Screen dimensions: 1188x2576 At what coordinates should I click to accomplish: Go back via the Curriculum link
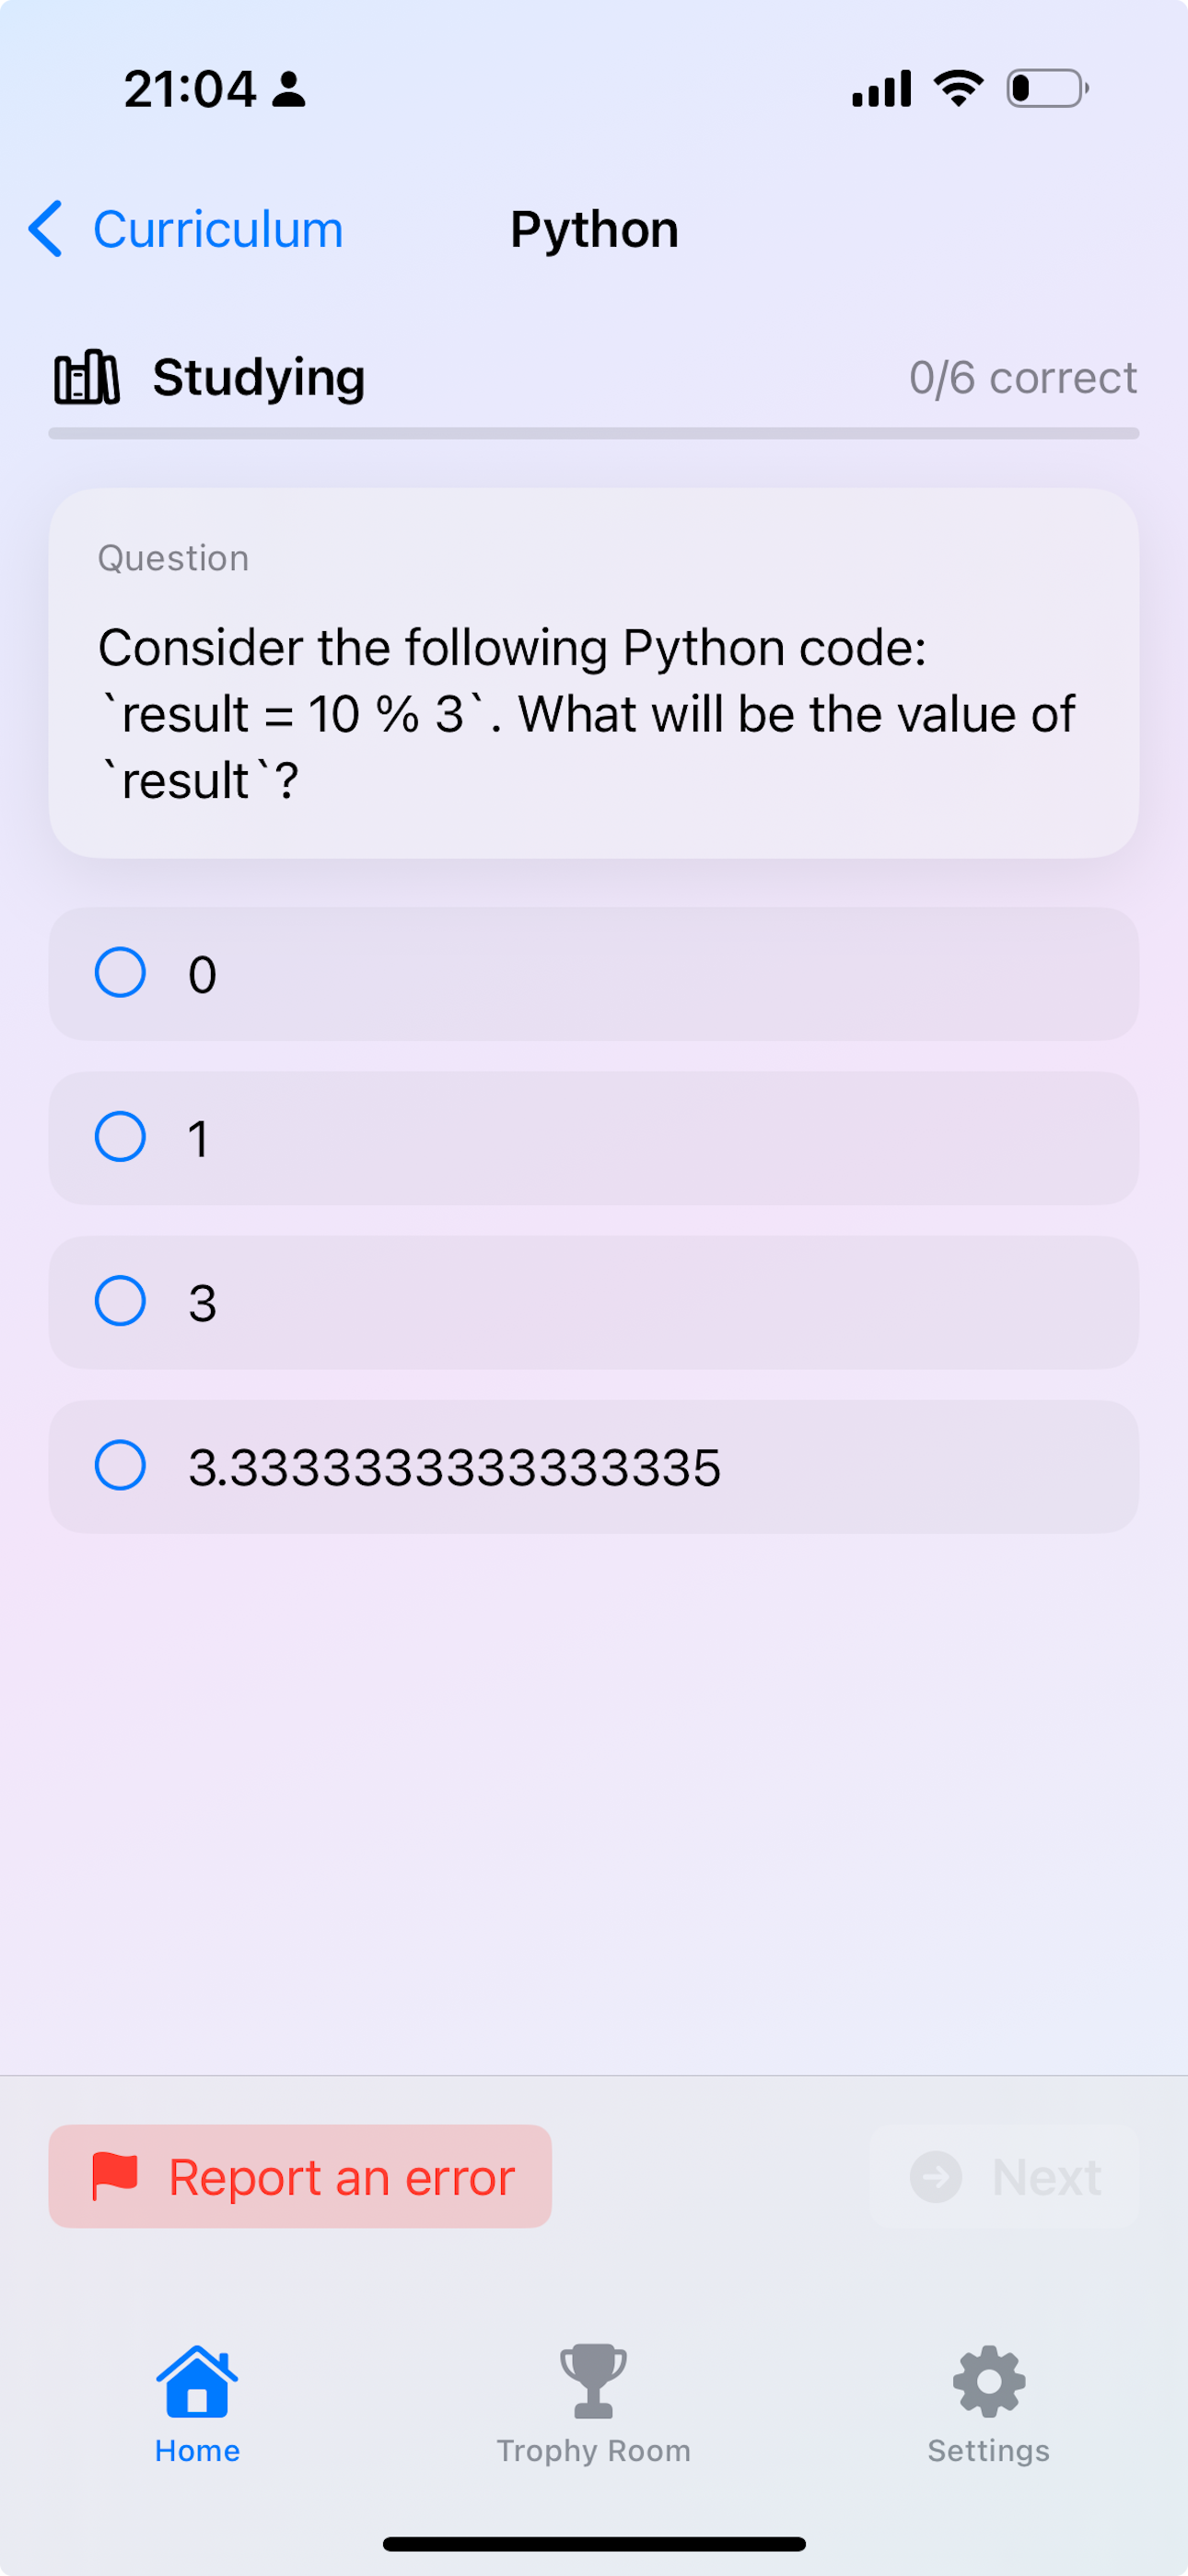218,229
